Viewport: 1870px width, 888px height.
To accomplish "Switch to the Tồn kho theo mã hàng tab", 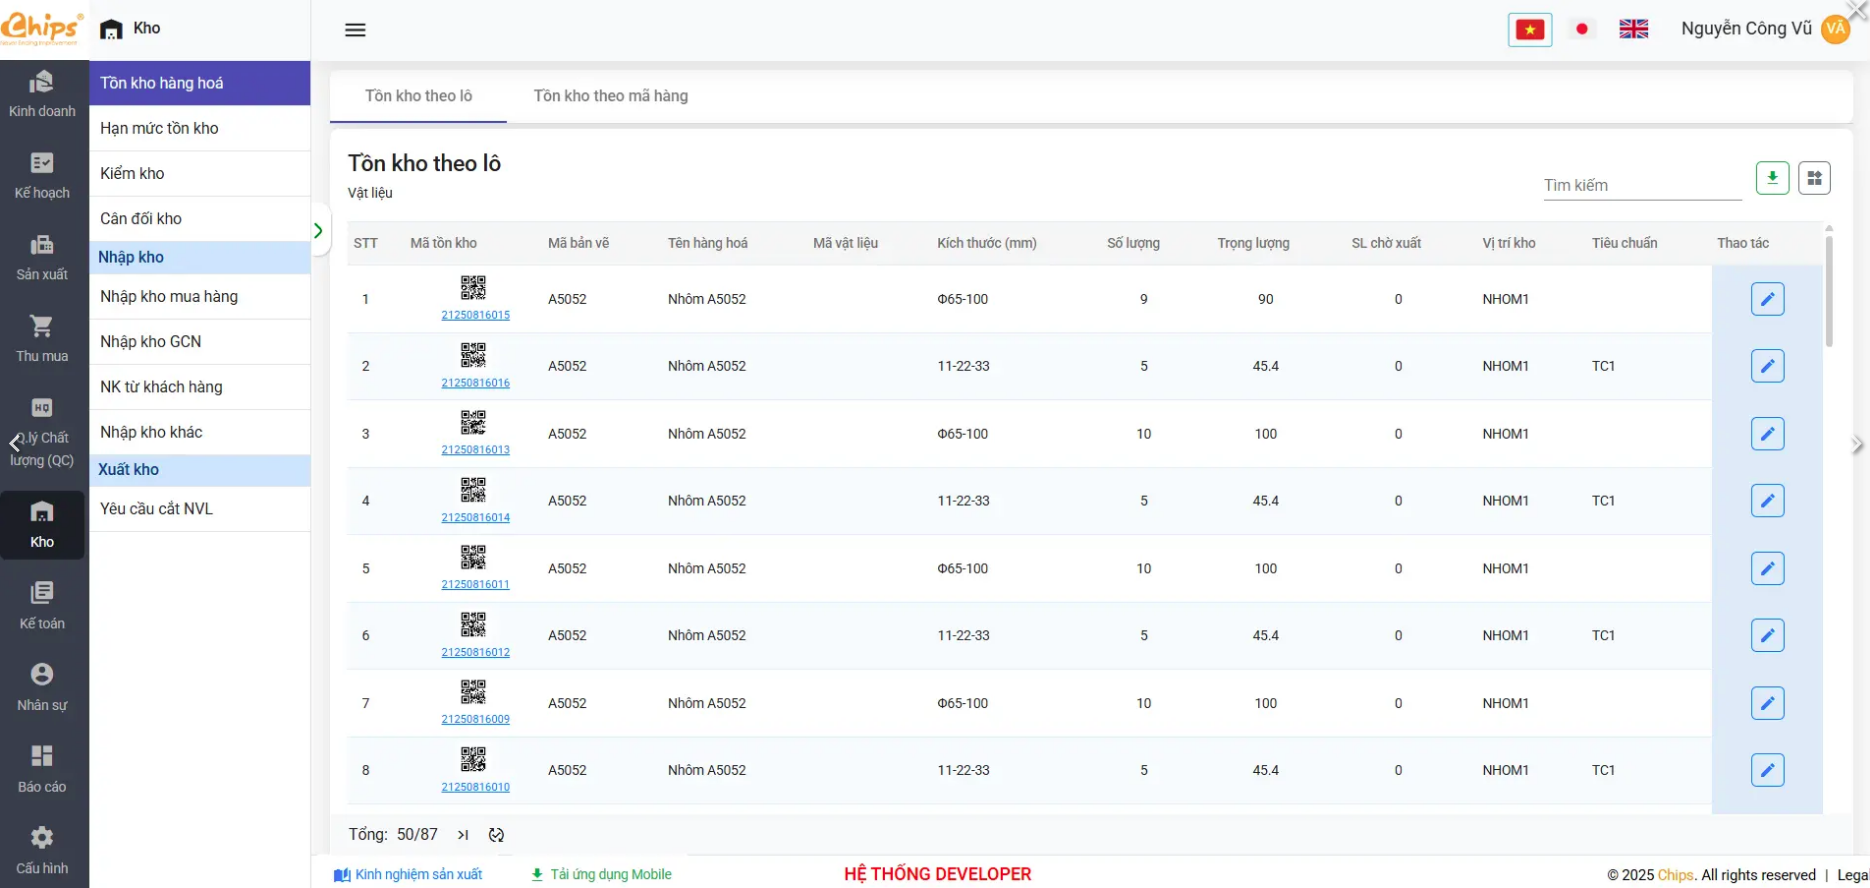I will (x=610, y=96).
